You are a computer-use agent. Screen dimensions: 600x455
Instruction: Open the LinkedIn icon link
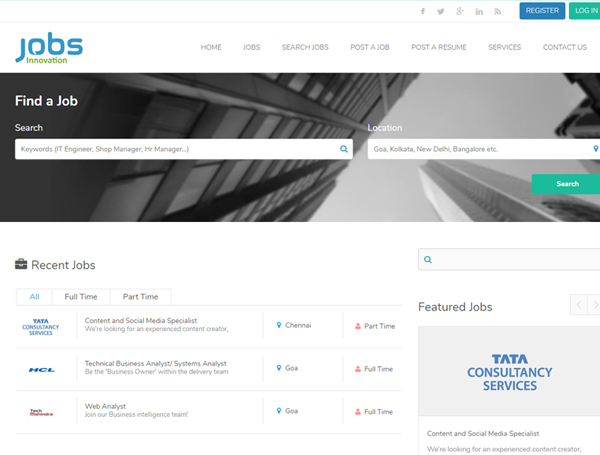click(480, 11)
